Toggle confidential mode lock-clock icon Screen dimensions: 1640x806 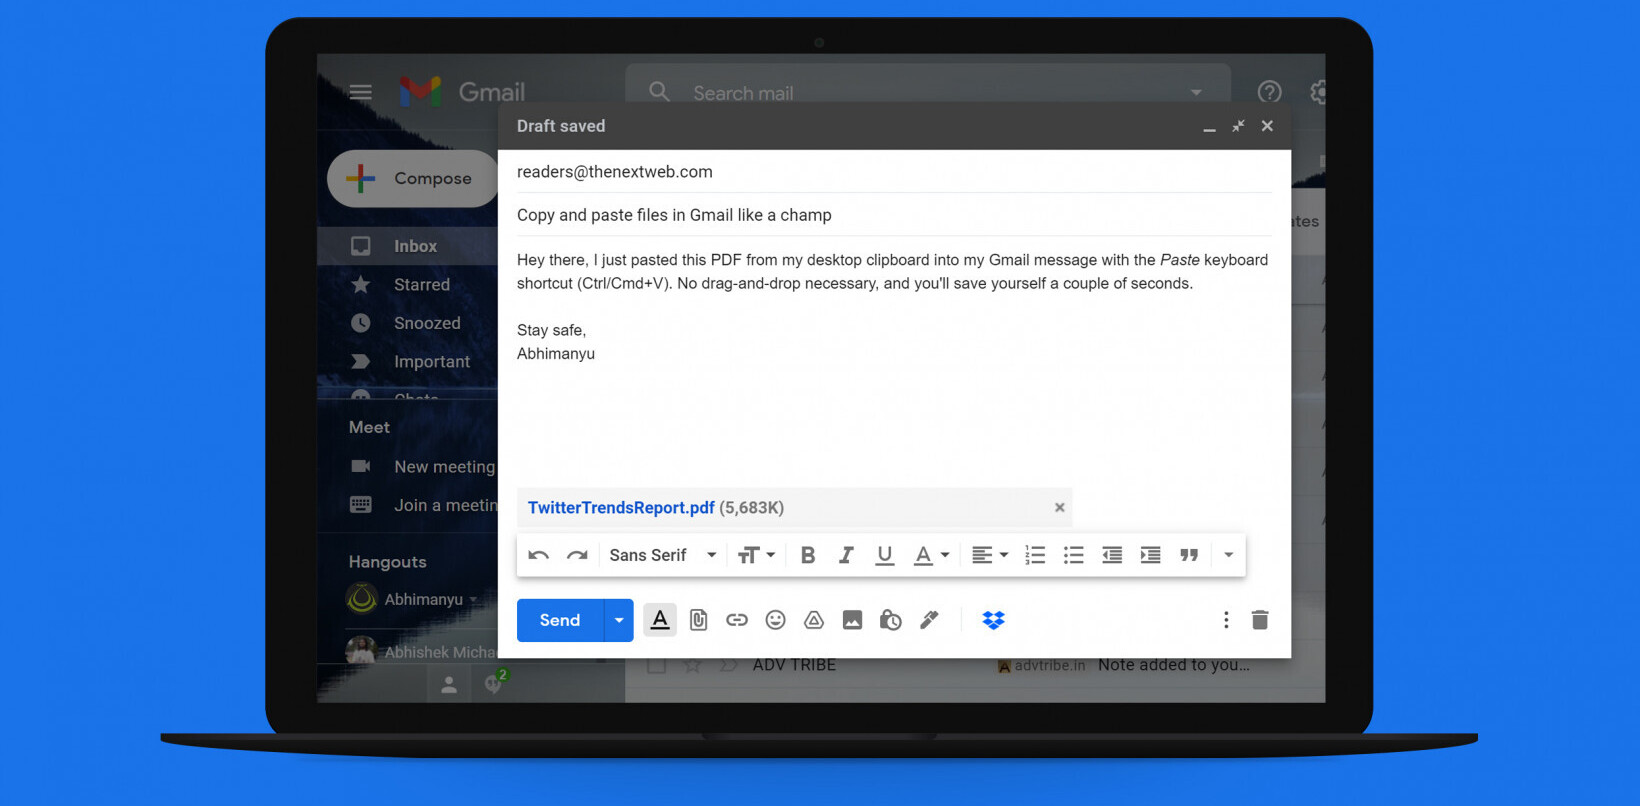890,620
